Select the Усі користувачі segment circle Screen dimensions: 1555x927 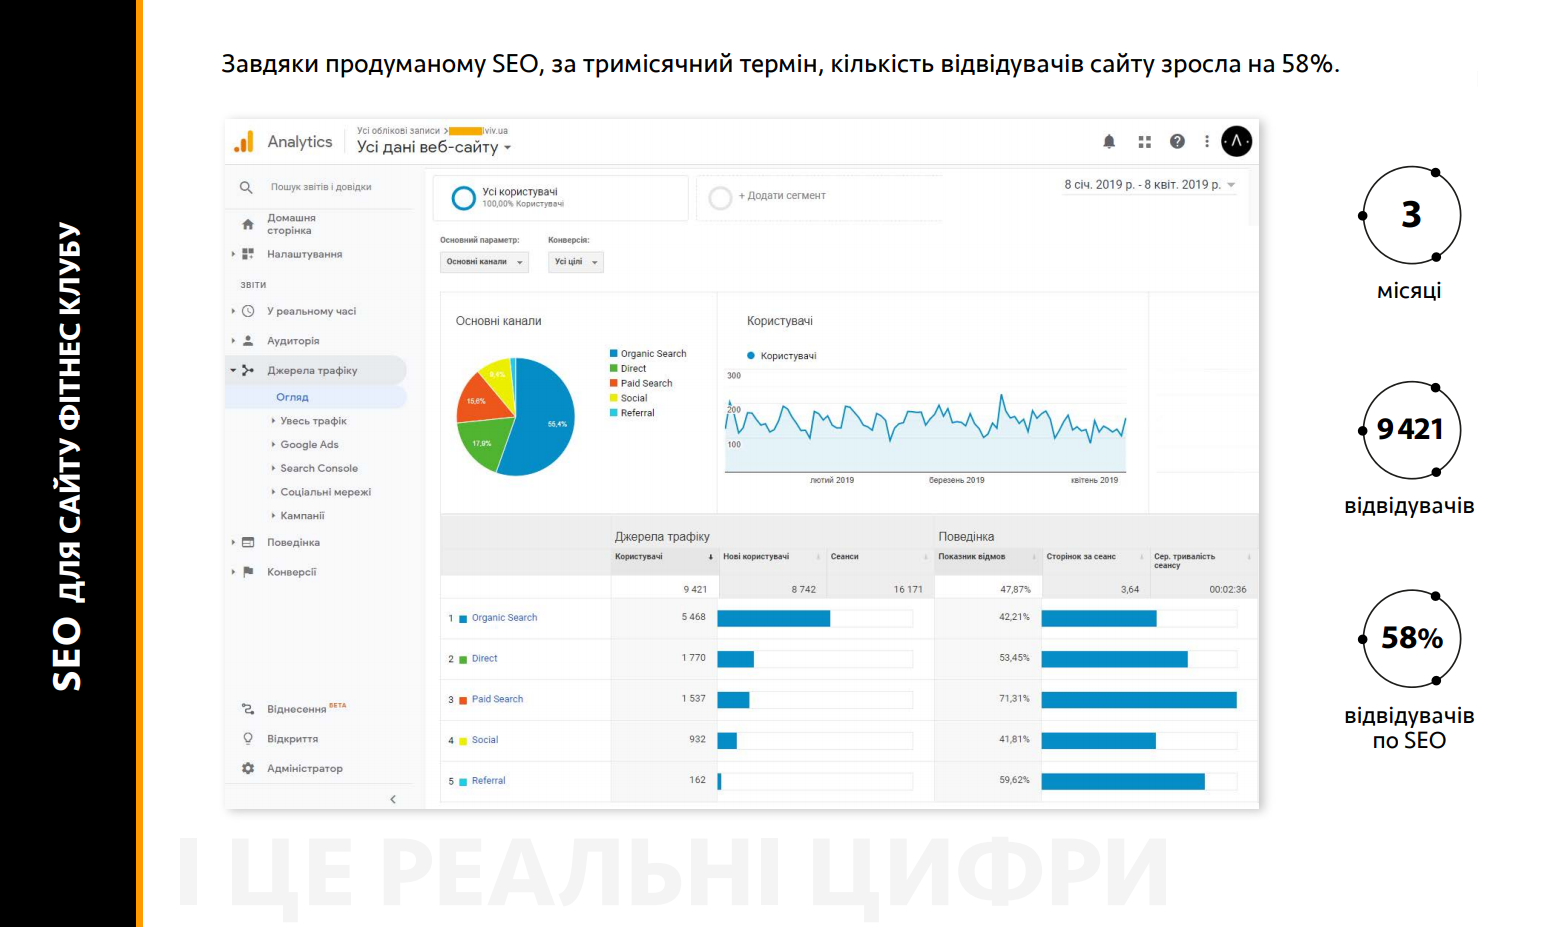(463, 198)
